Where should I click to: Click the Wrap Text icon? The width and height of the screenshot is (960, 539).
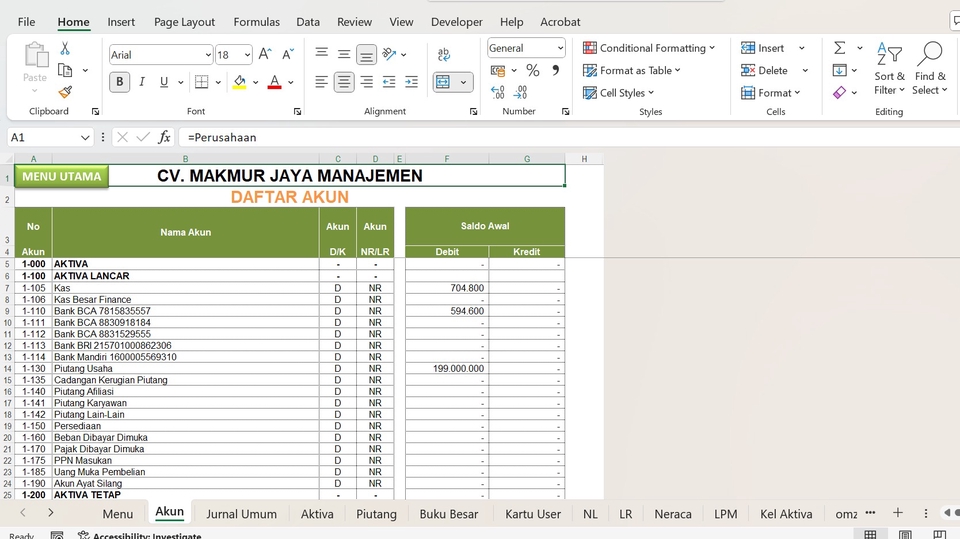pos(445,54)
